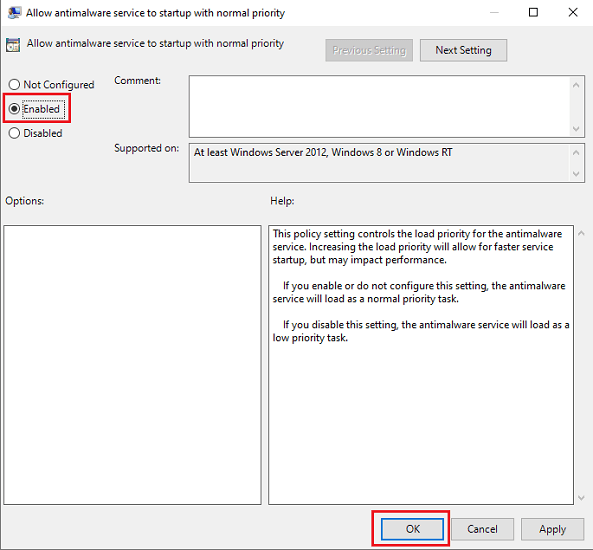Click the 'This policy setting controls' help paragraph
Viewport: 593px width, 550px height.
(417, 247)
